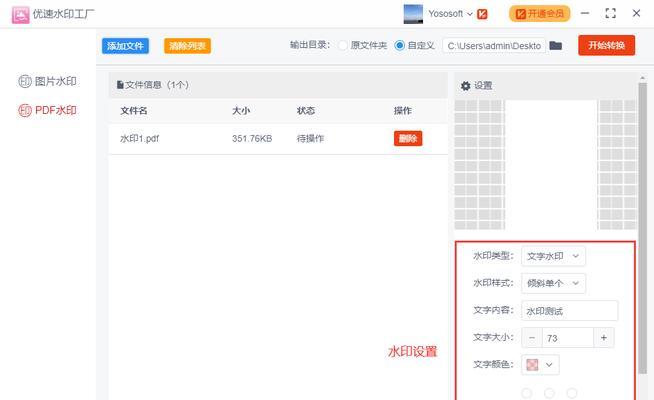
Task: Click the 图片水印 stamp icon
Action: [x=25, y=81]
